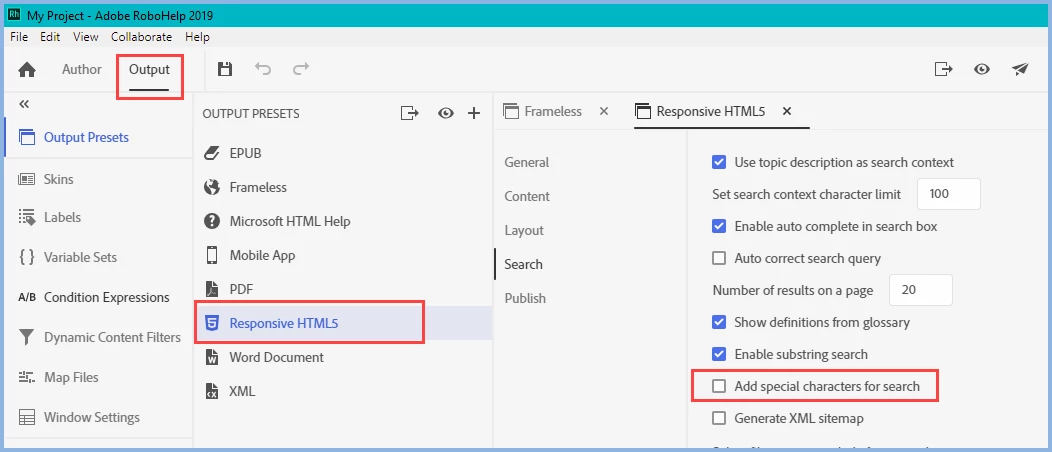Select the Labels text in sidebar

[x=62, y=217]
